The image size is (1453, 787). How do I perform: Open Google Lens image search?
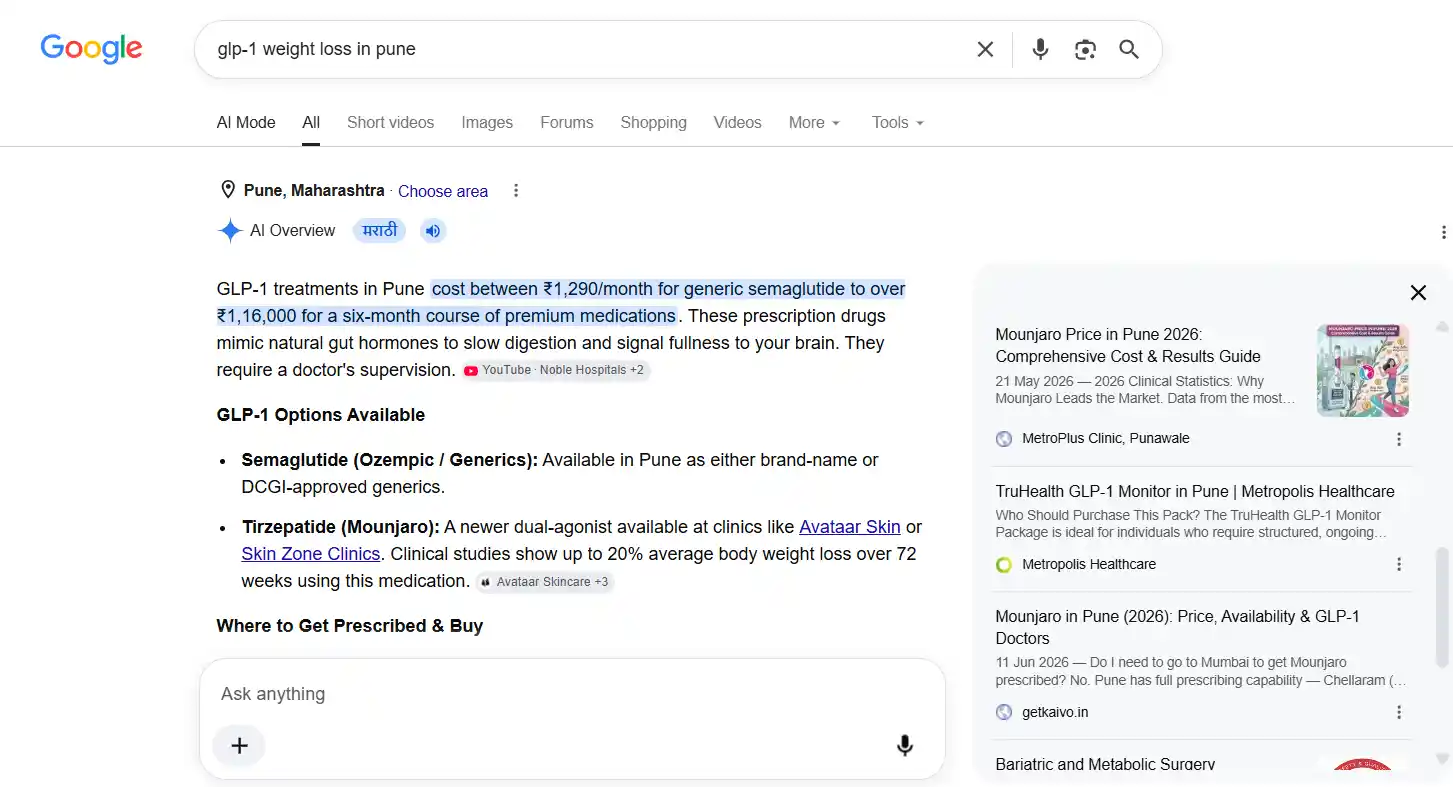coord(1085,49)
